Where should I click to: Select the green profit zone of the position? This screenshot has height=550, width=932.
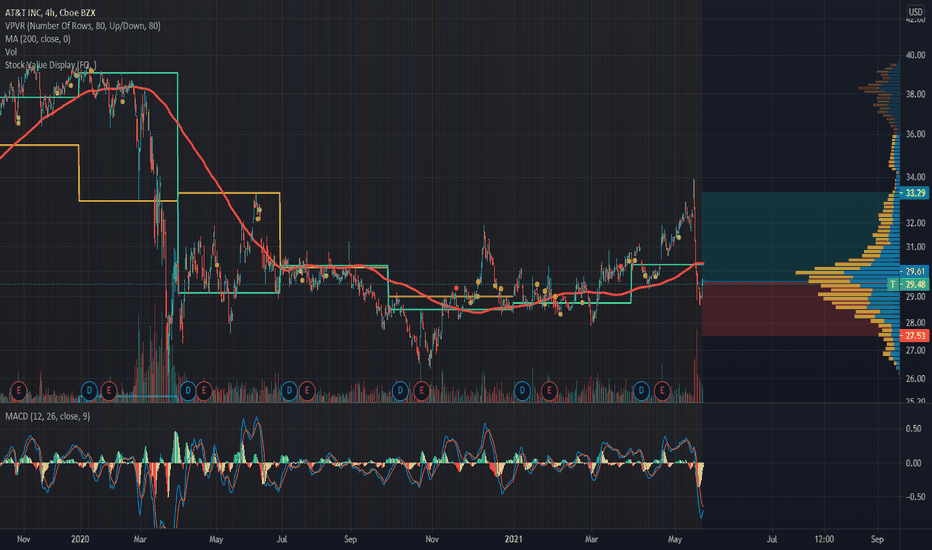click(x=800, y=237)
